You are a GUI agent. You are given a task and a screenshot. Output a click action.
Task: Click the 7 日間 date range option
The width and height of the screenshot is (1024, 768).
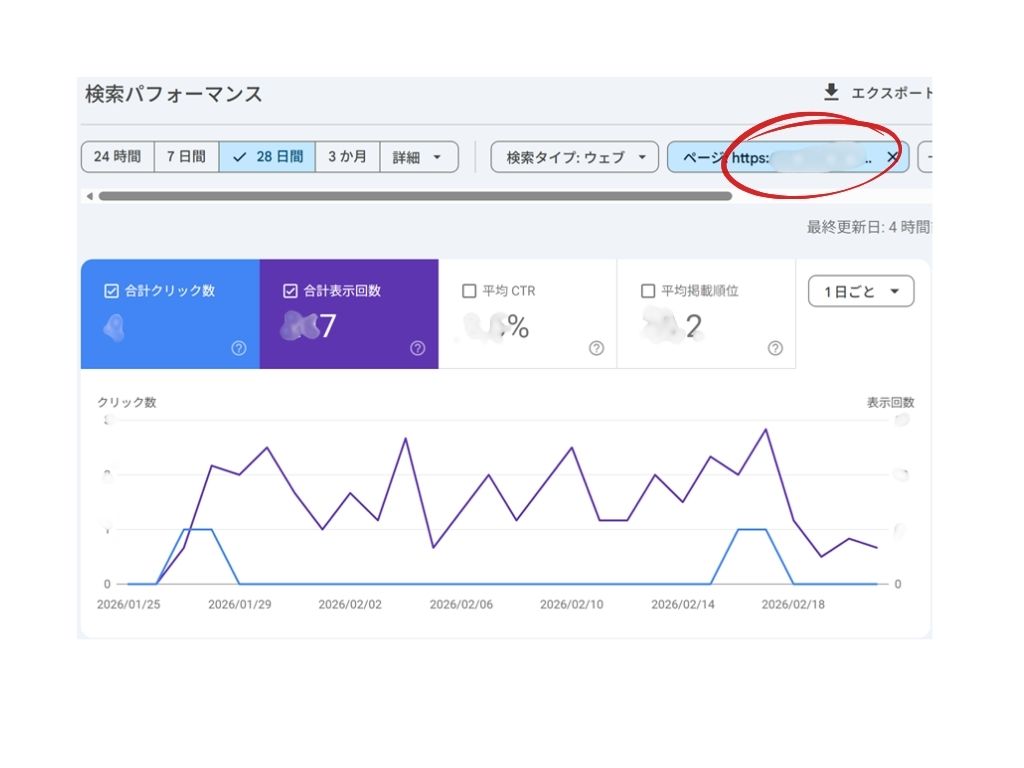click(x=185, y=156)
